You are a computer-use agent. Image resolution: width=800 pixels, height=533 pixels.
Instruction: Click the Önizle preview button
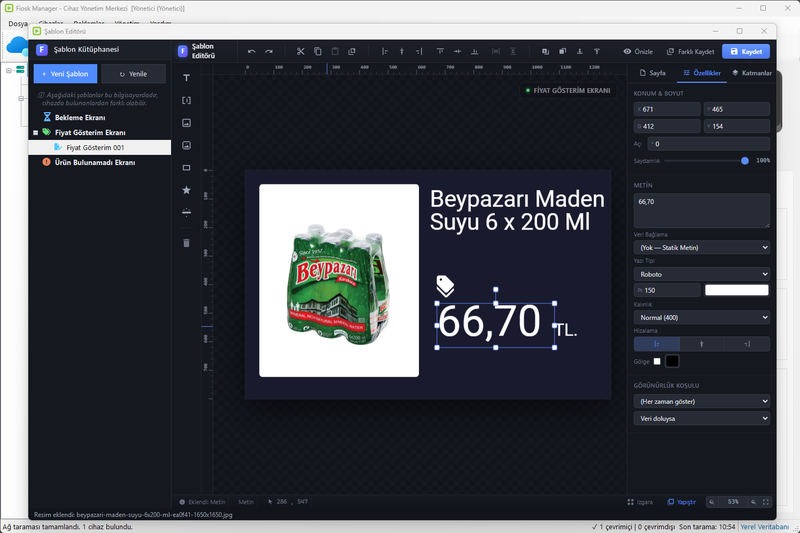coord(638,52)
